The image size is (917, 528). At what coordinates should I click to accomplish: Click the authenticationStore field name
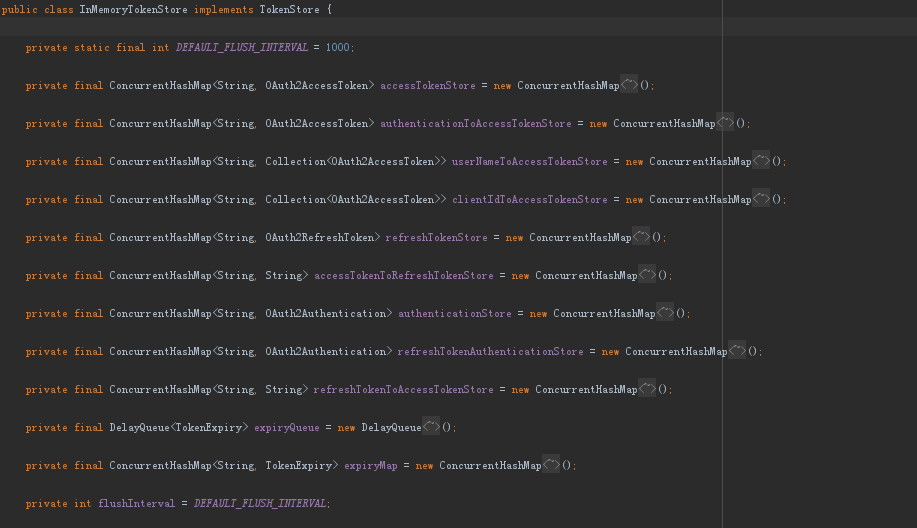click(x=455, y=313)
